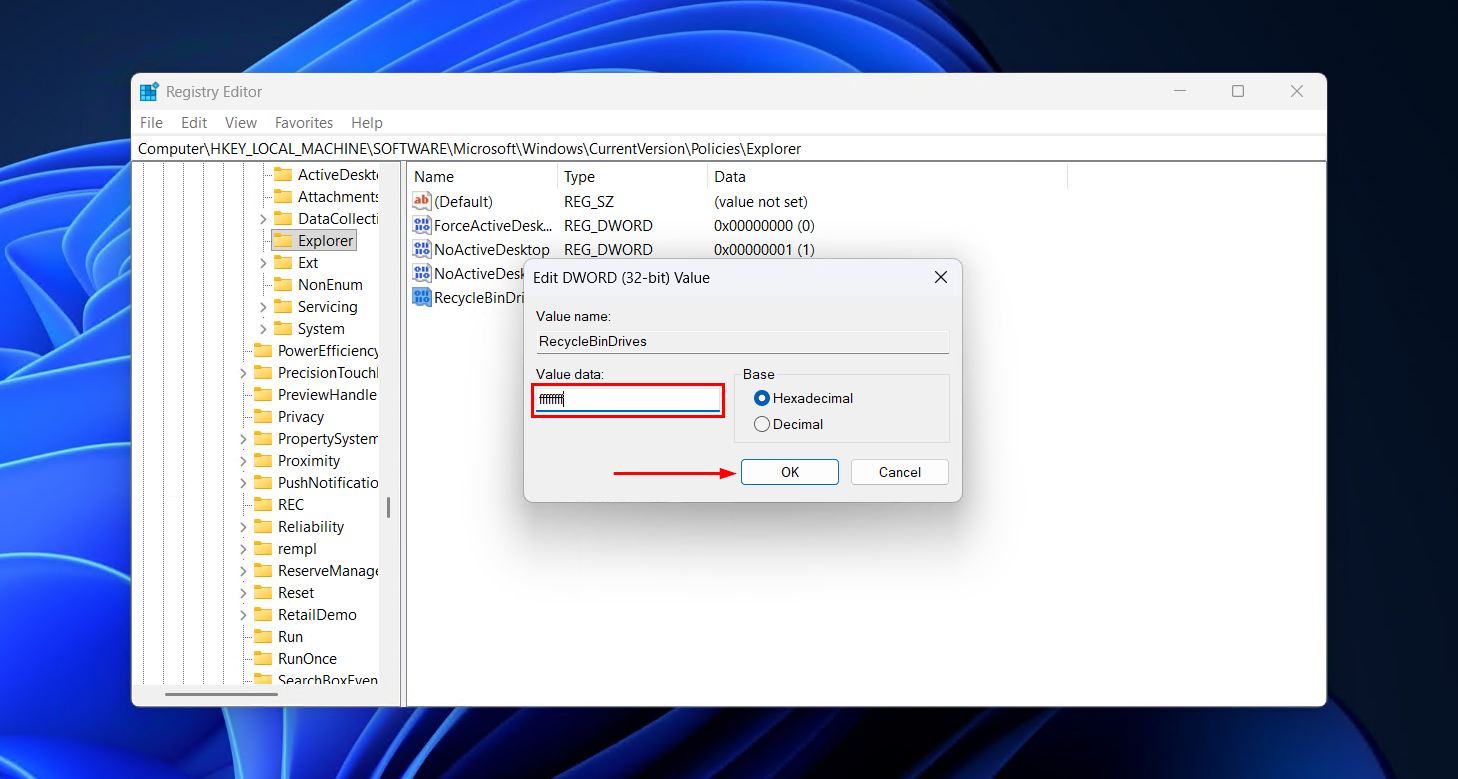The width and height of the screenshot is (1458, 779).
Task: Expand the Servicing tree node
Action: point(263,307)
